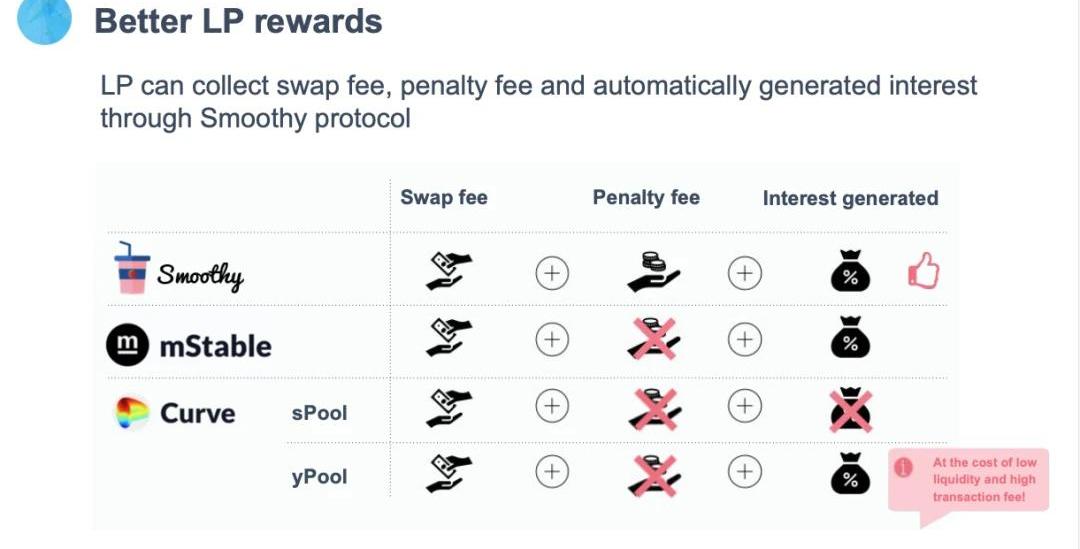The image size is (1080, 549).
Task: Click the info icon in pink callout
Action: point(904,467)
